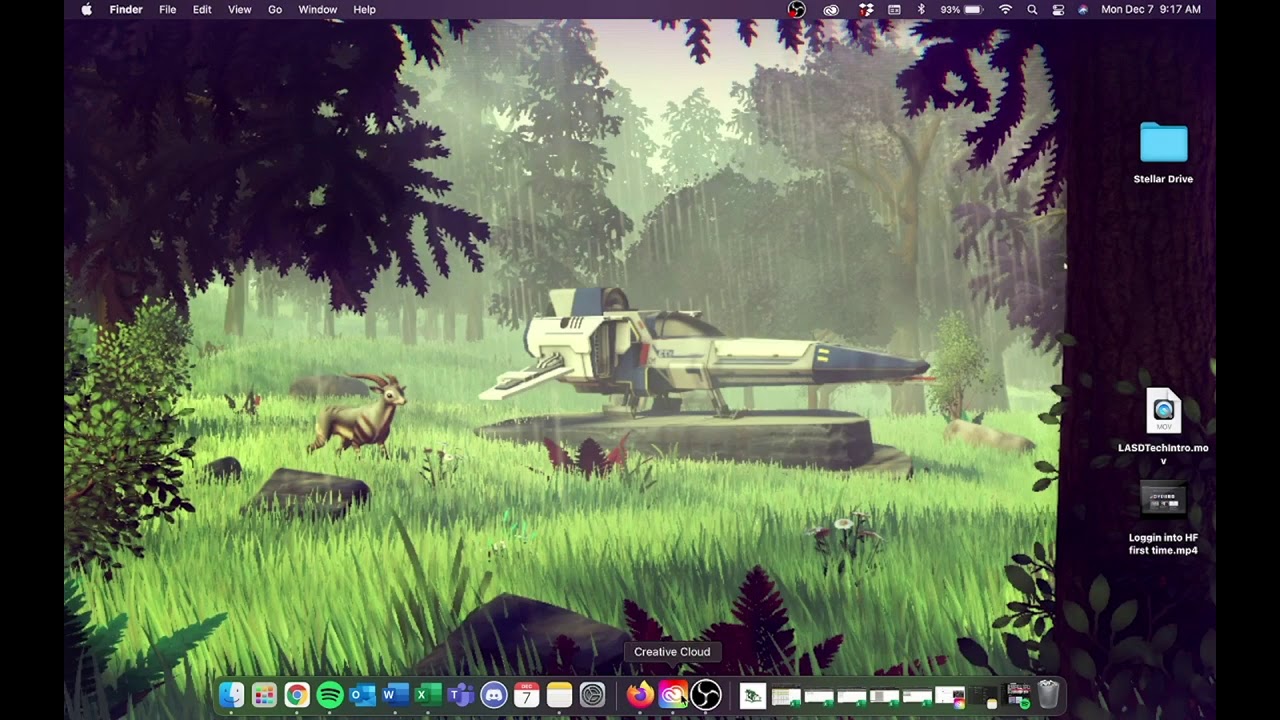Open Spotify from the Dock
Image resolution: width=1280 pixels, height=720 pixels.
pyautogui.click(x=330, y=694)
